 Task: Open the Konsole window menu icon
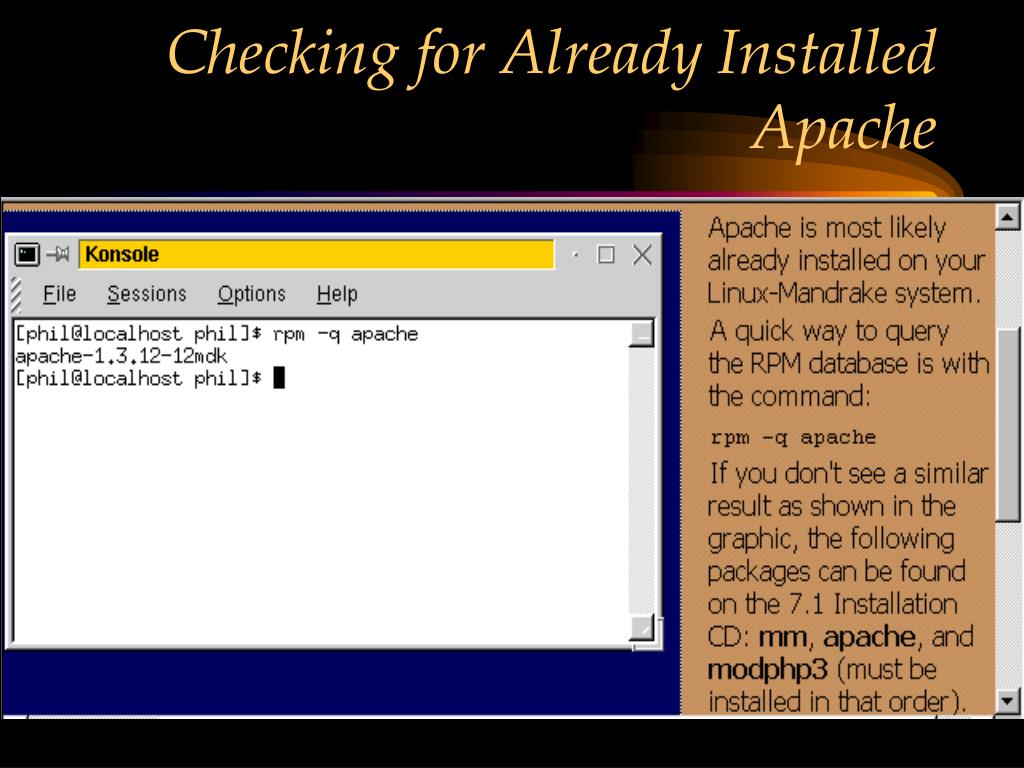[27, 255]
